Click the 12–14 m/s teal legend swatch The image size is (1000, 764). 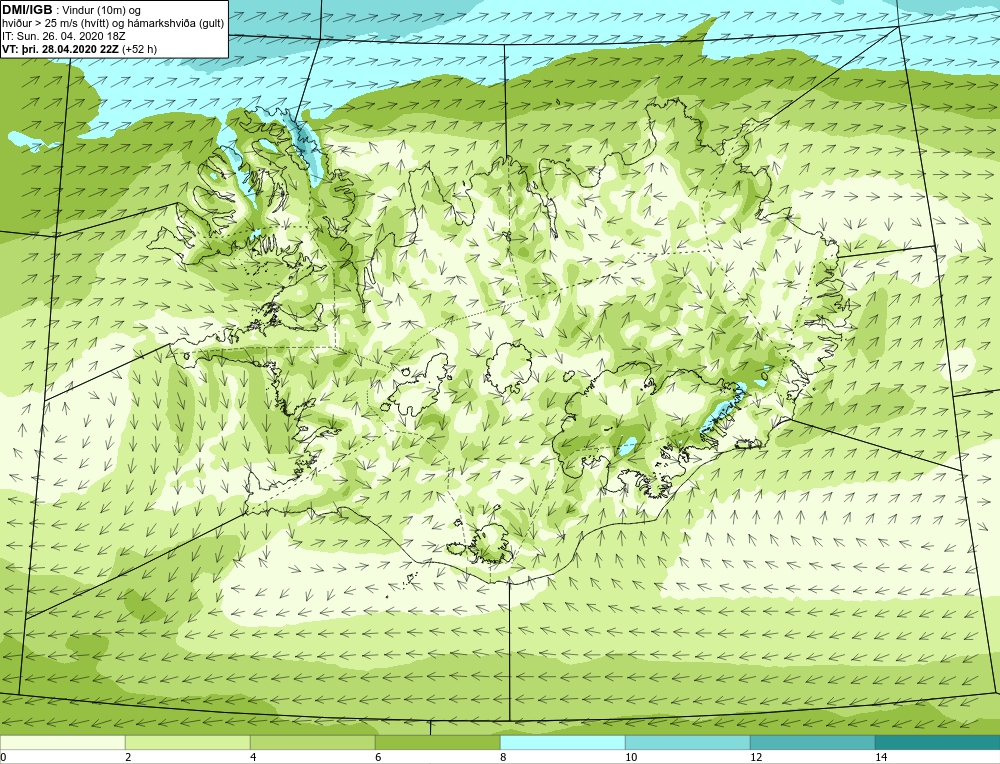pyautogui.click(x=812, y=743)
